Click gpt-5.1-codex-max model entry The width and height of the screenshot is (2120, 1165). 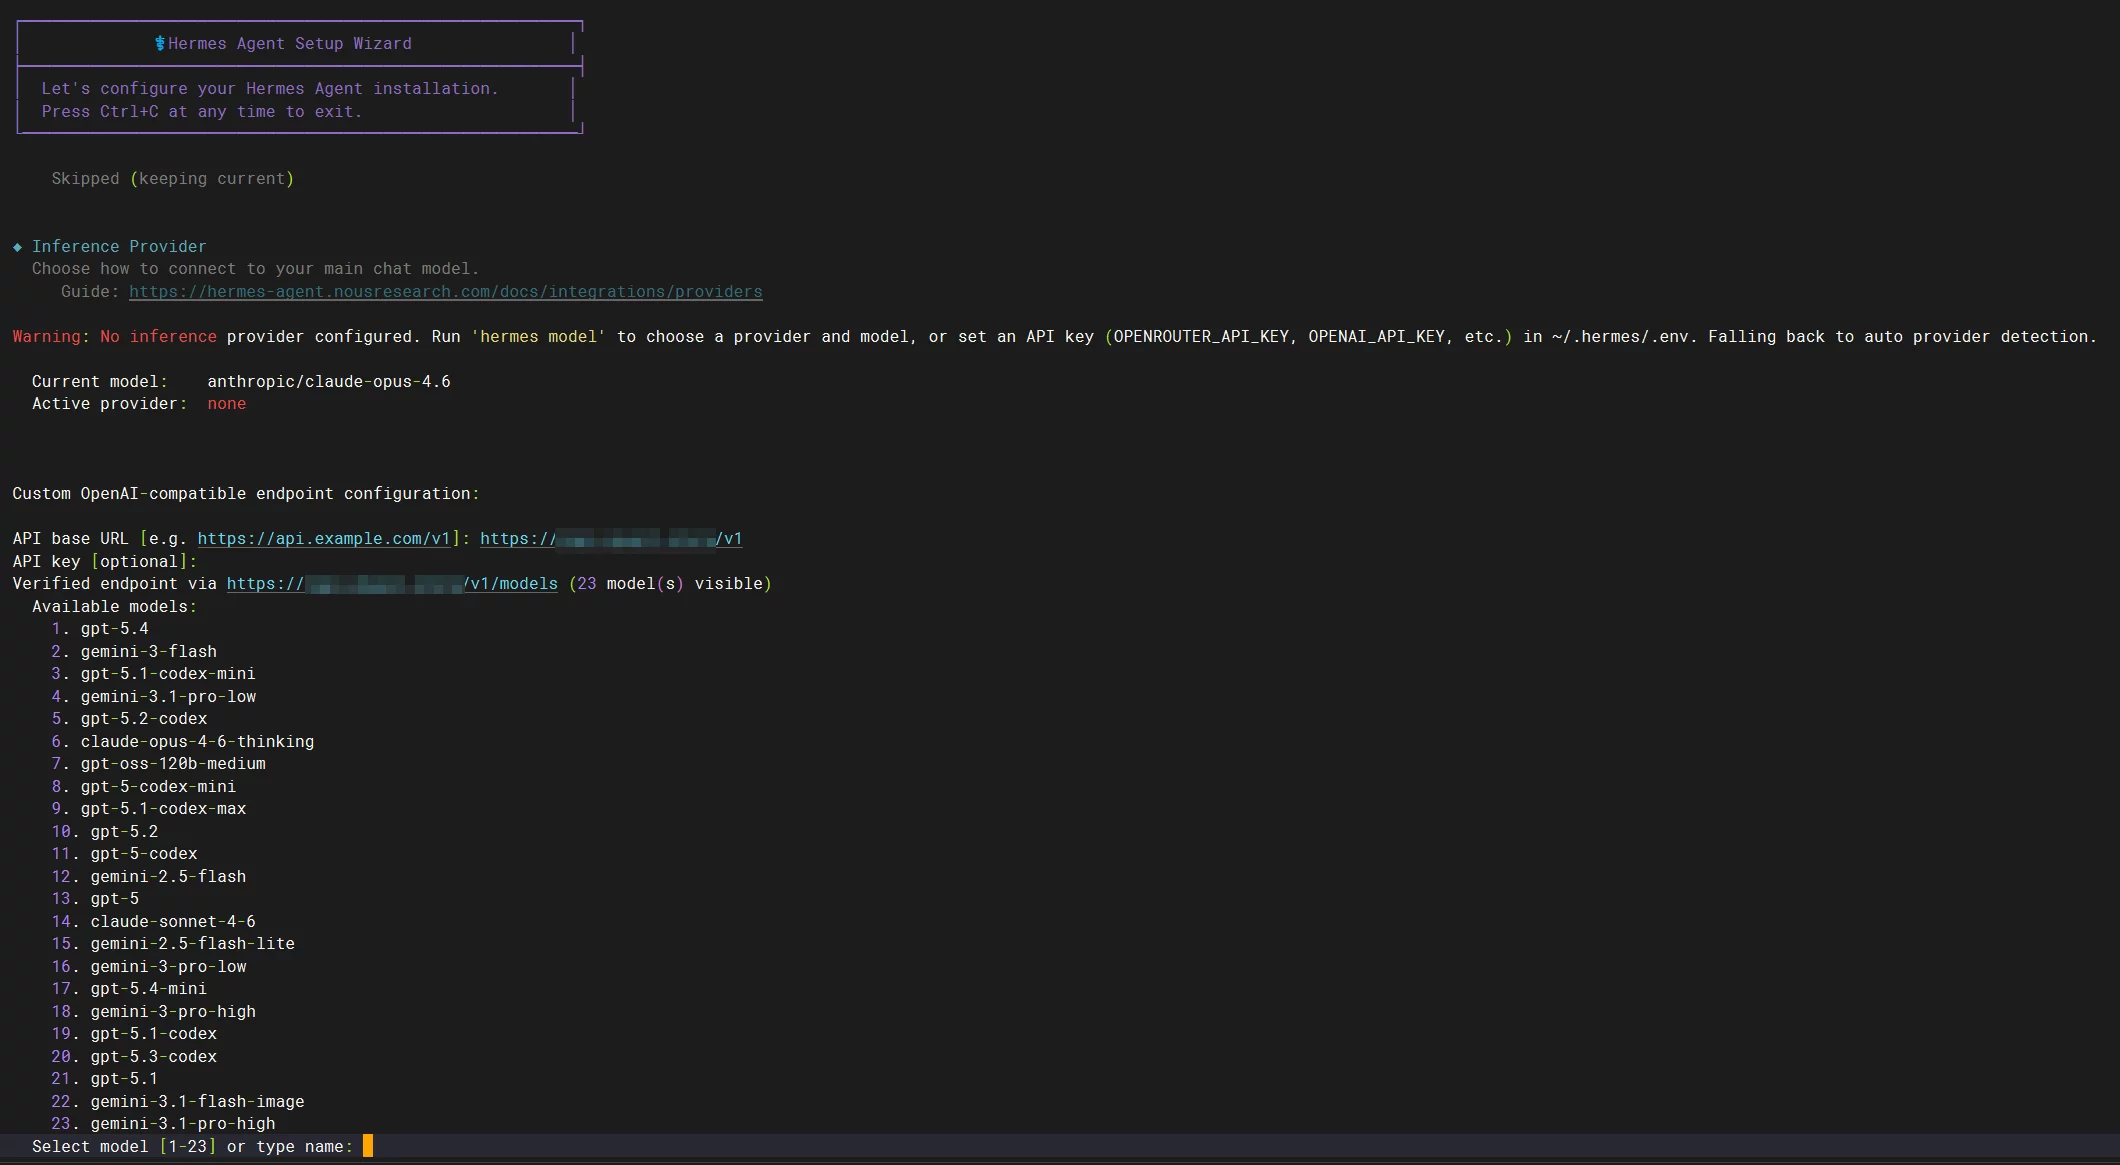coord(163,809)
